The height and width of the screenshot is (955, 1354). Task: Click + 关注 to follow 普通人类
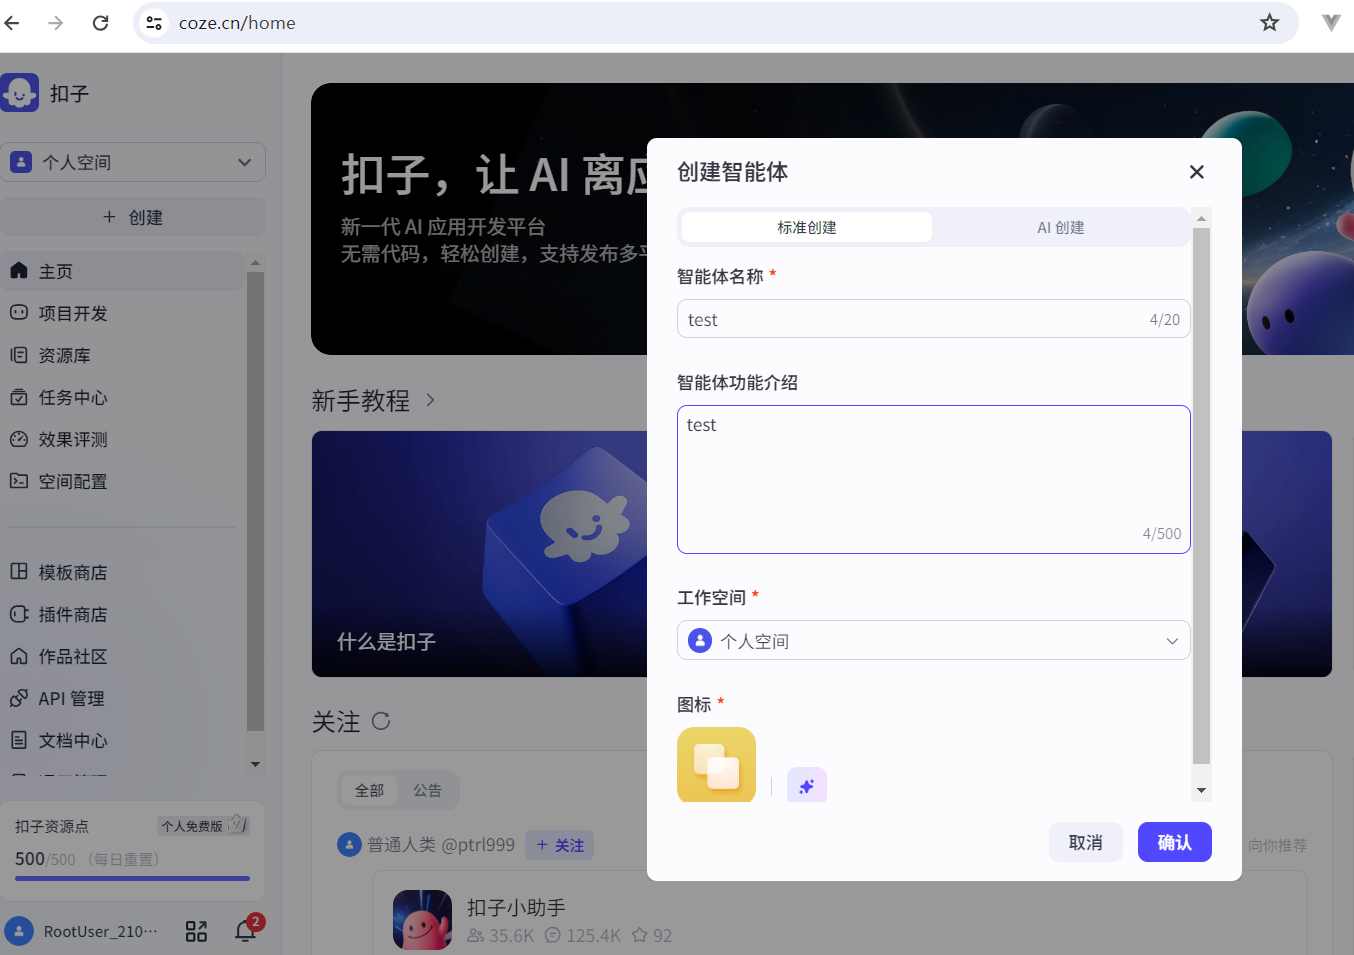click(559, 845)
